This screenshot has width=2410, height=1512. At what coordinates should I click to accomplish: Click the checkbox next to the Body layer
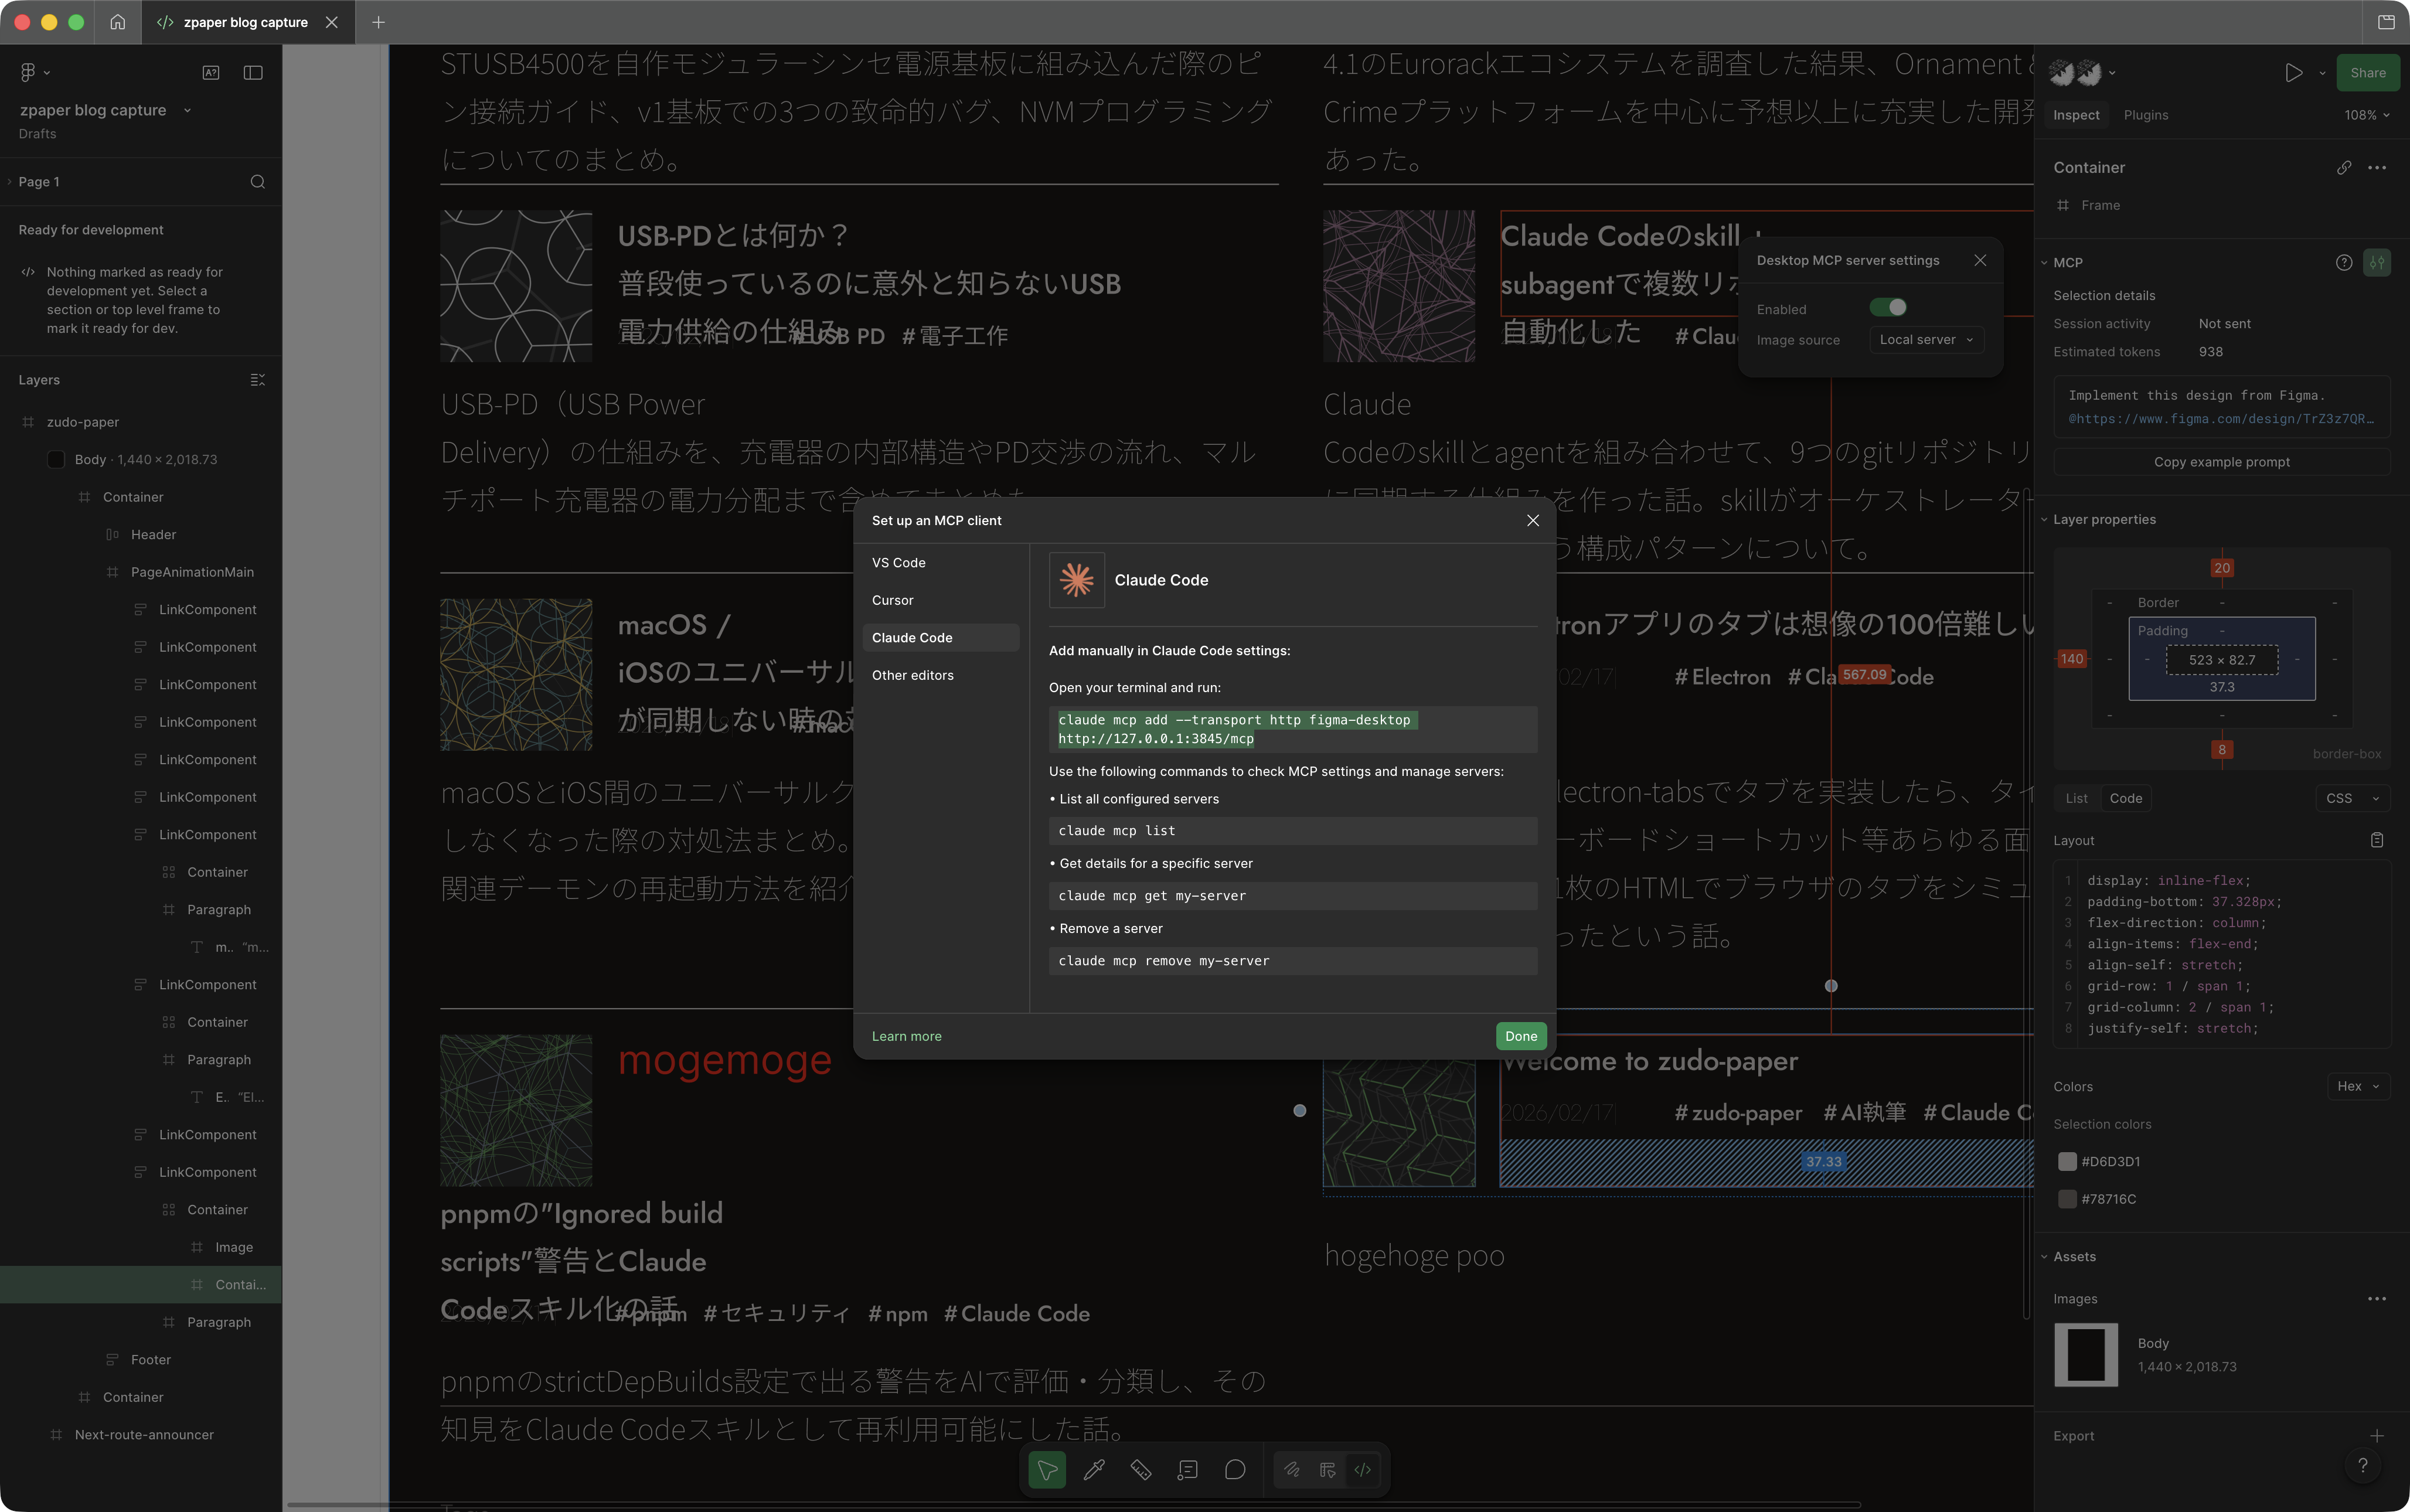pos(57,459)
